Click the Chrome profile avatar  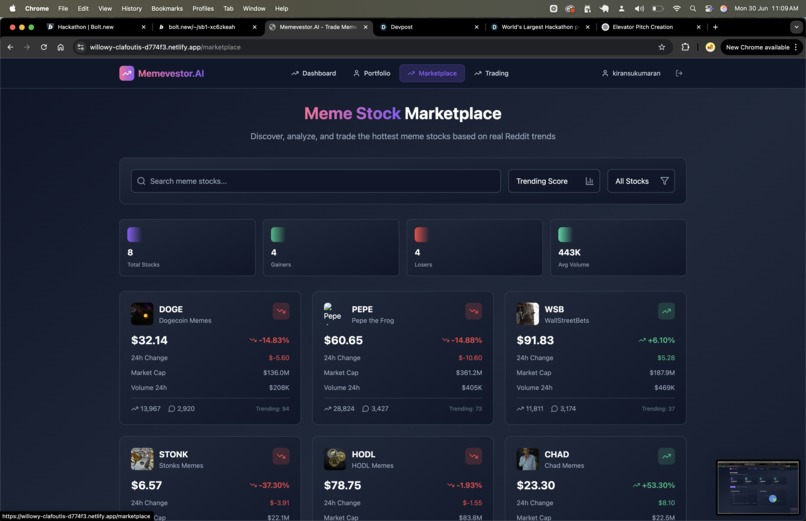(710, 47)
